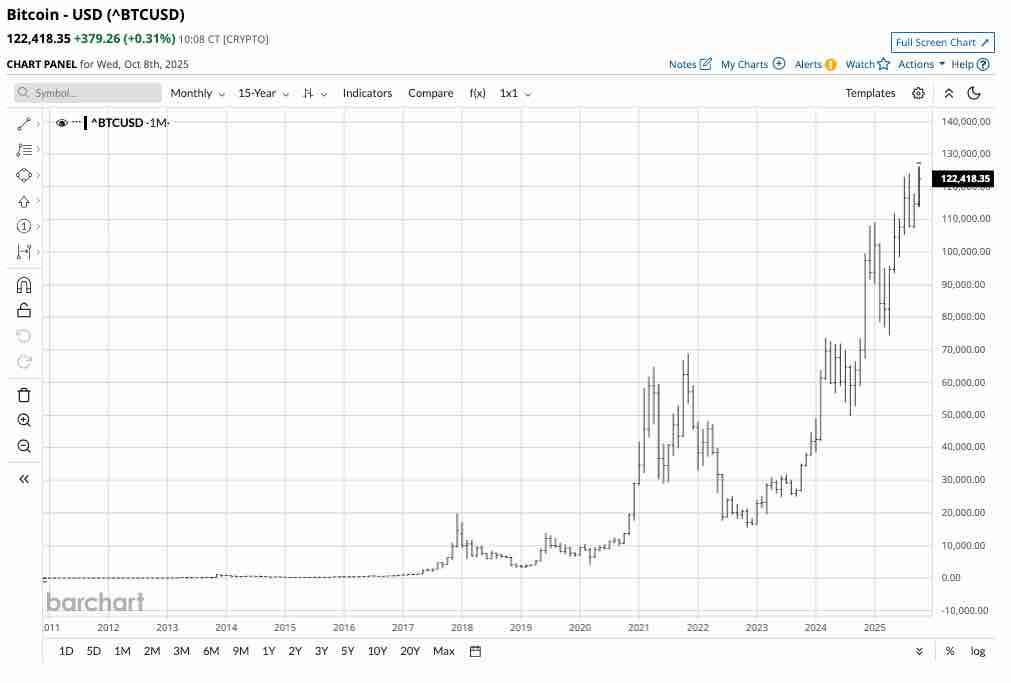Image resolution: width=1011 pixels, height=683 pixels.
Task: Open the f(x) expressions menu
Action: 477,93
